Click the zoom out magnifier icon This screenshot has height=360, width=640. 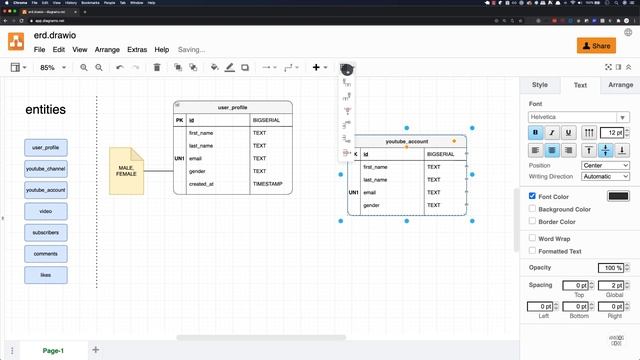pyautogui.click(x=99, y=67)
